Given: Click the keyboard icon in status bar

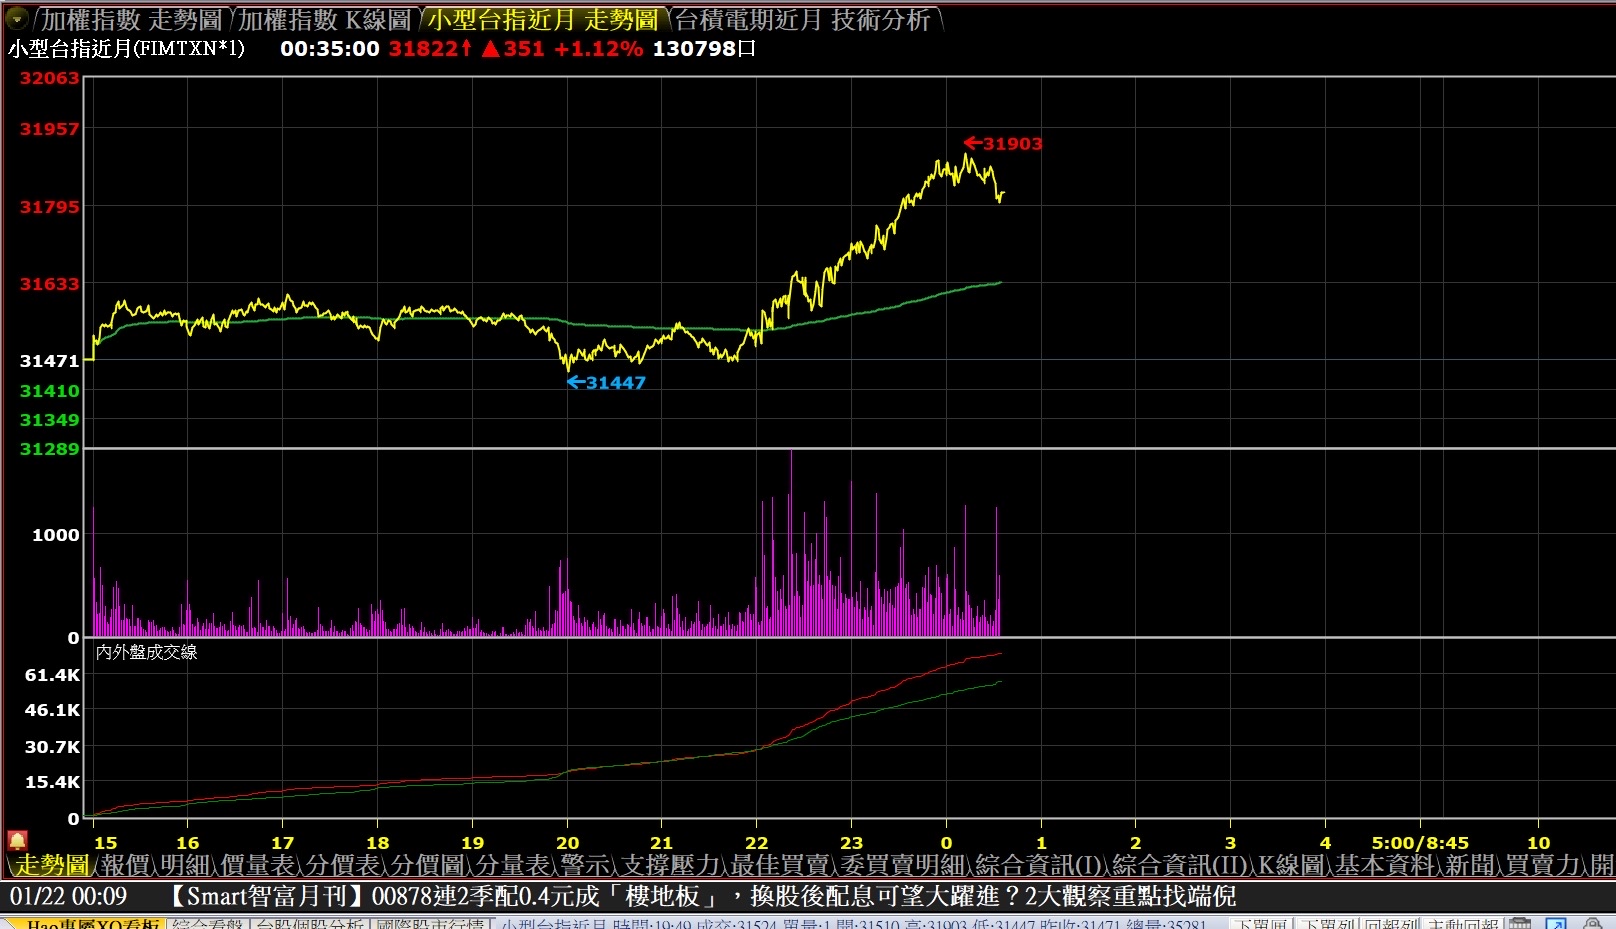Looking at the screenshot, I should (x=1521, y=923).
